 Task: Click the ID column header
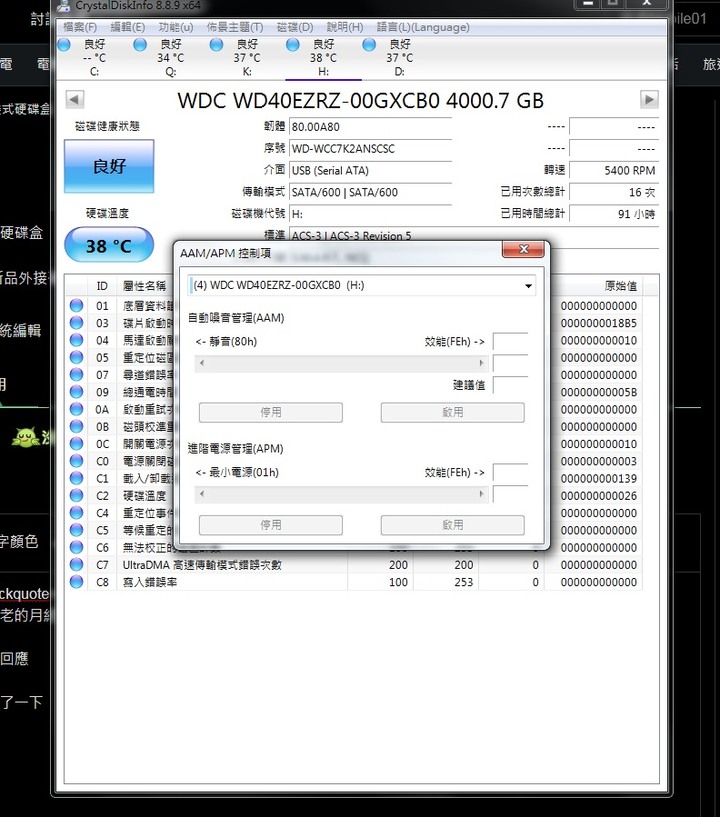pos(102,286)
